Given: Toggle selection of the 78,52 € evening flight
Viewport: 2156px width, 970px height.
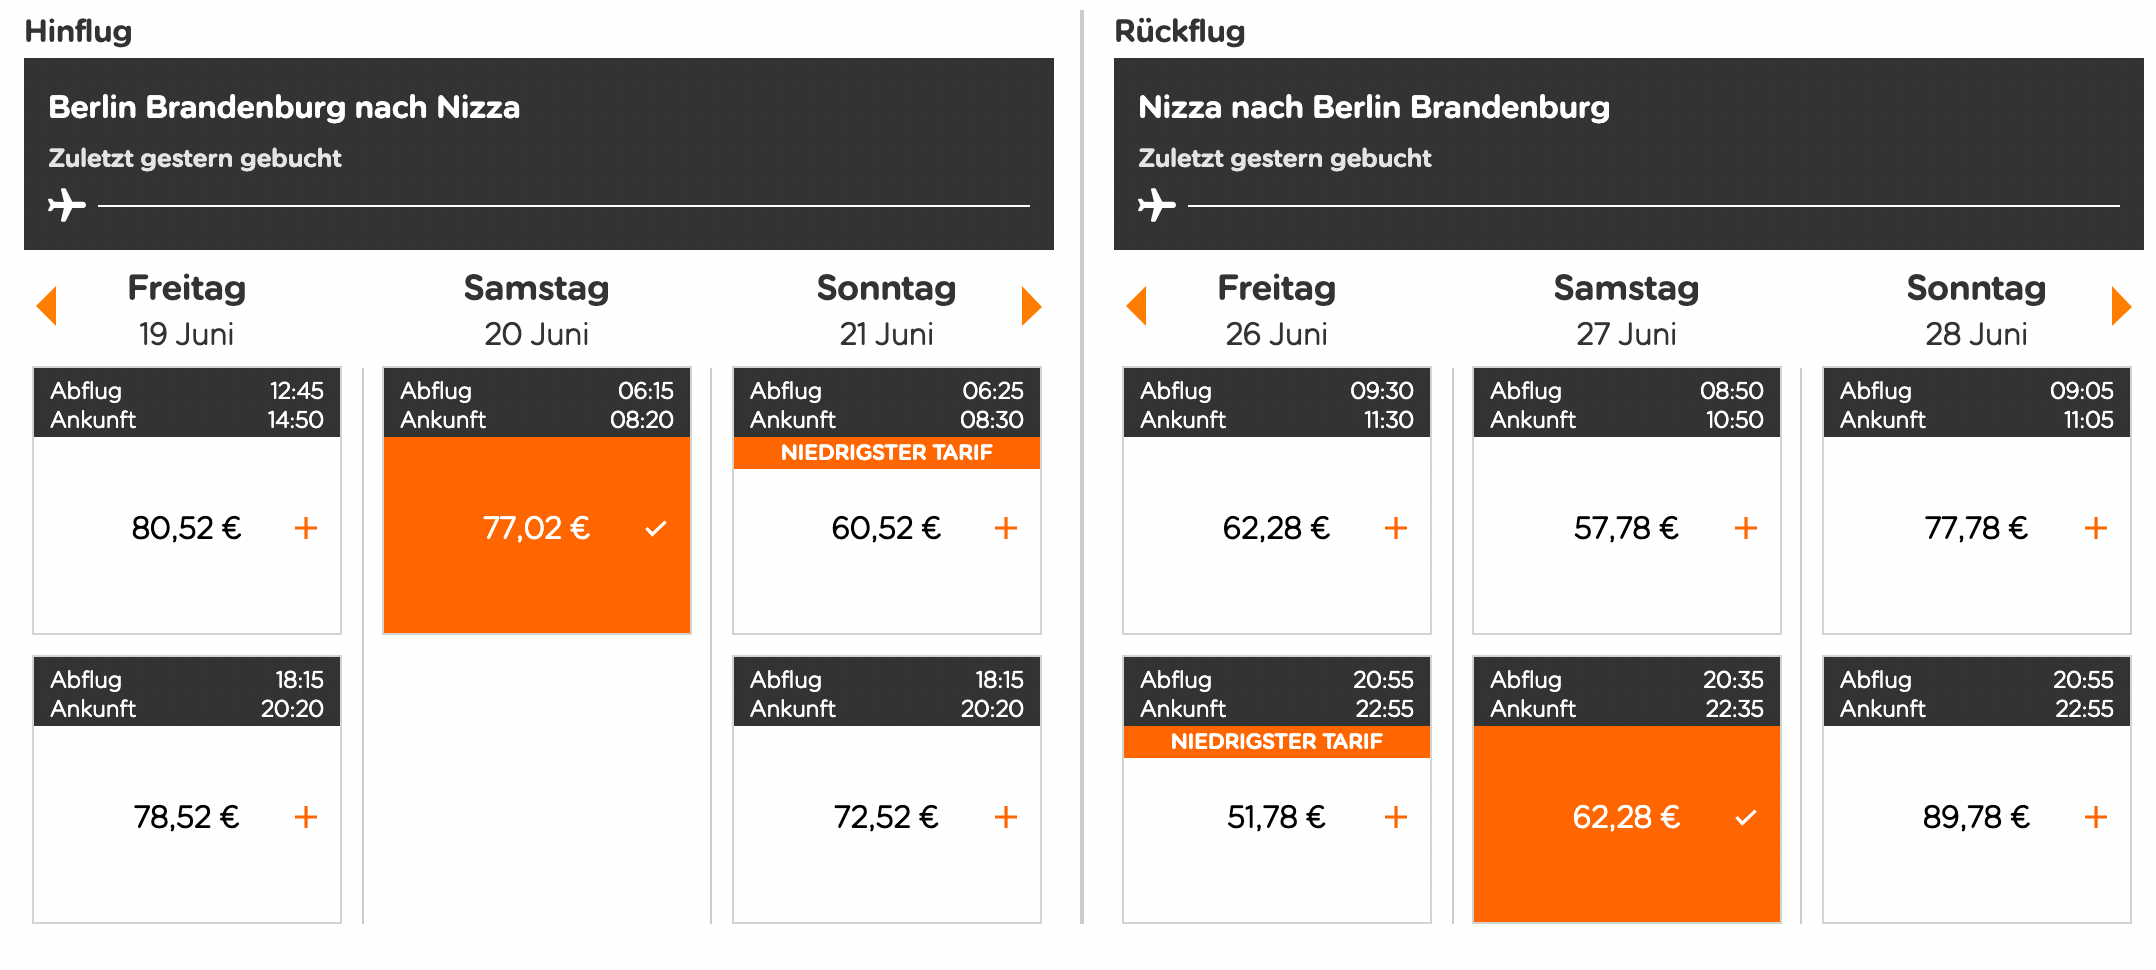Looking at the screenshot, I should point(306,817).
